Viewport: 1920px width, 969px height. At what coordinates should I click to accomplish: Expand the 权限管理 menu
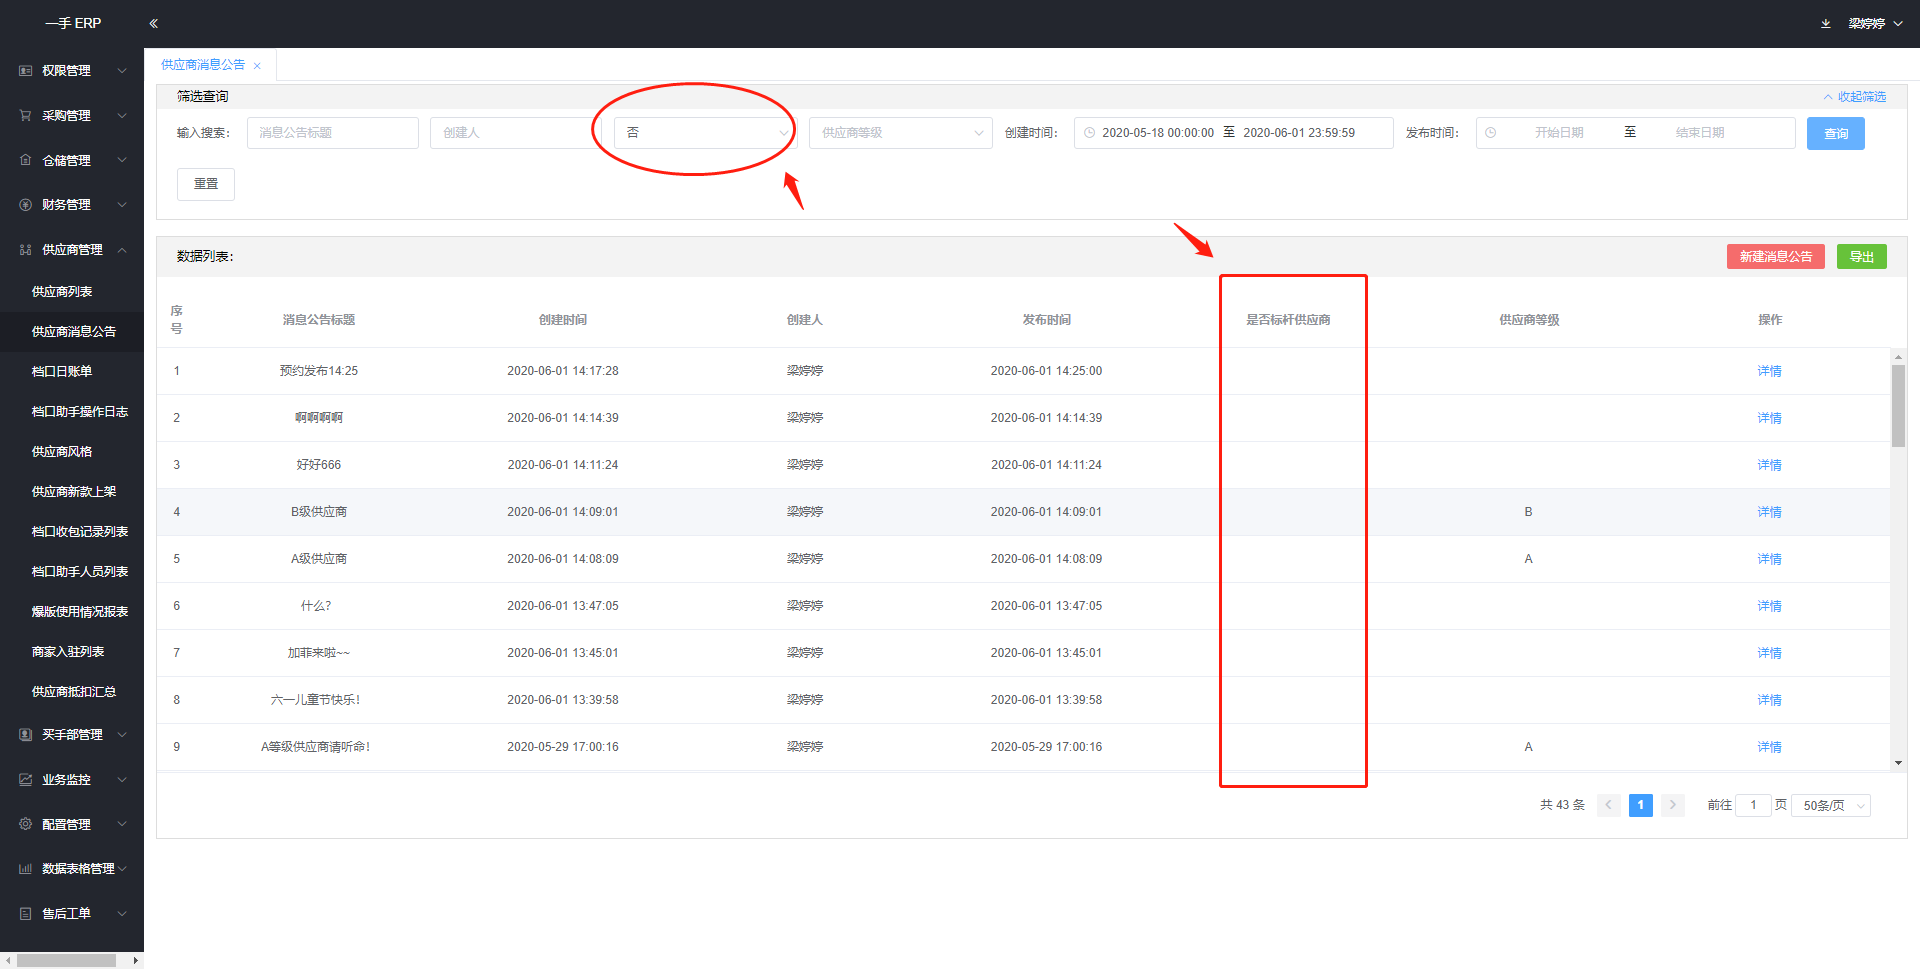122,71
